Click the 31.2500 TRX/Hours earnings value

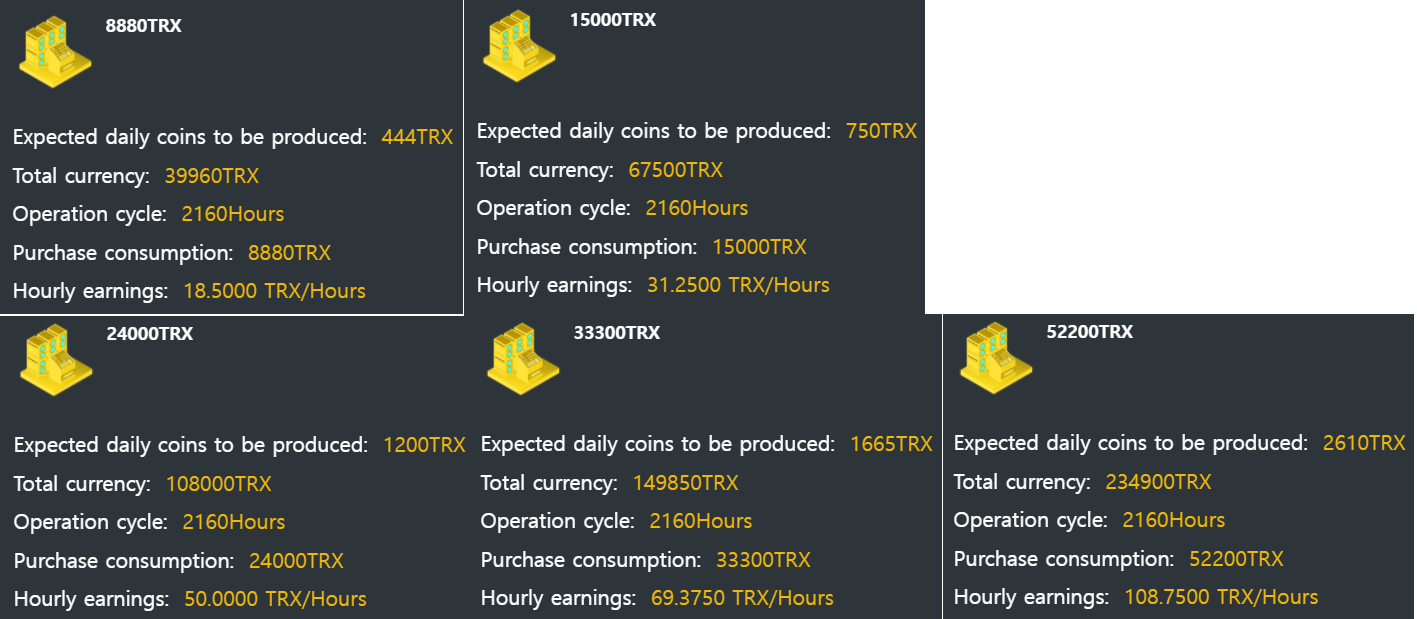pos(739,285)
